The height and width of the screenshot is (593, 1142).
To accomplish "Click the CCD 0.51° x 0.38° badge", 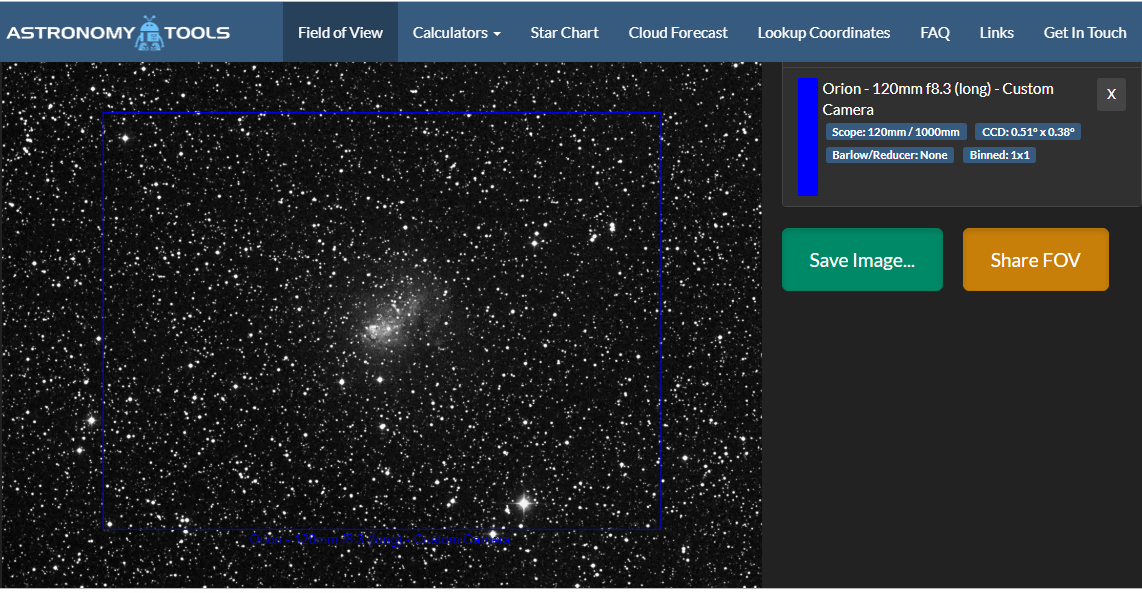I will (x=1027, y=131).
